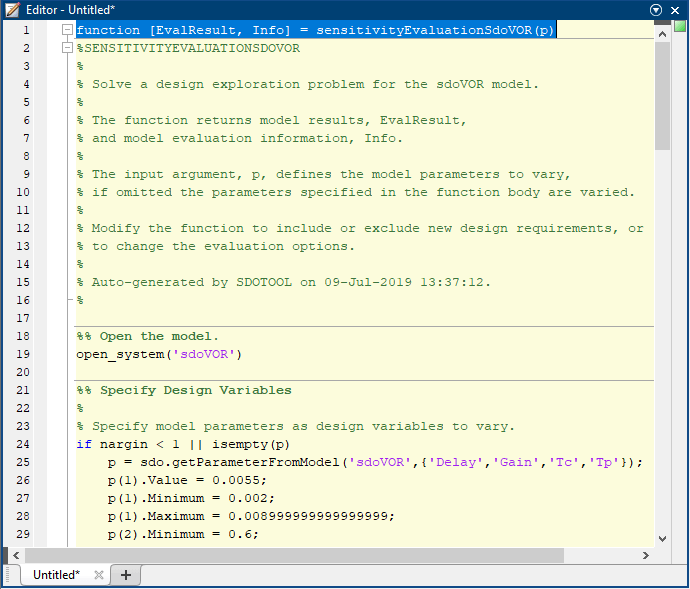This screenshot has width=690, height=589.
Task: Select the Untitled* document tab
Action: [56, 574]
